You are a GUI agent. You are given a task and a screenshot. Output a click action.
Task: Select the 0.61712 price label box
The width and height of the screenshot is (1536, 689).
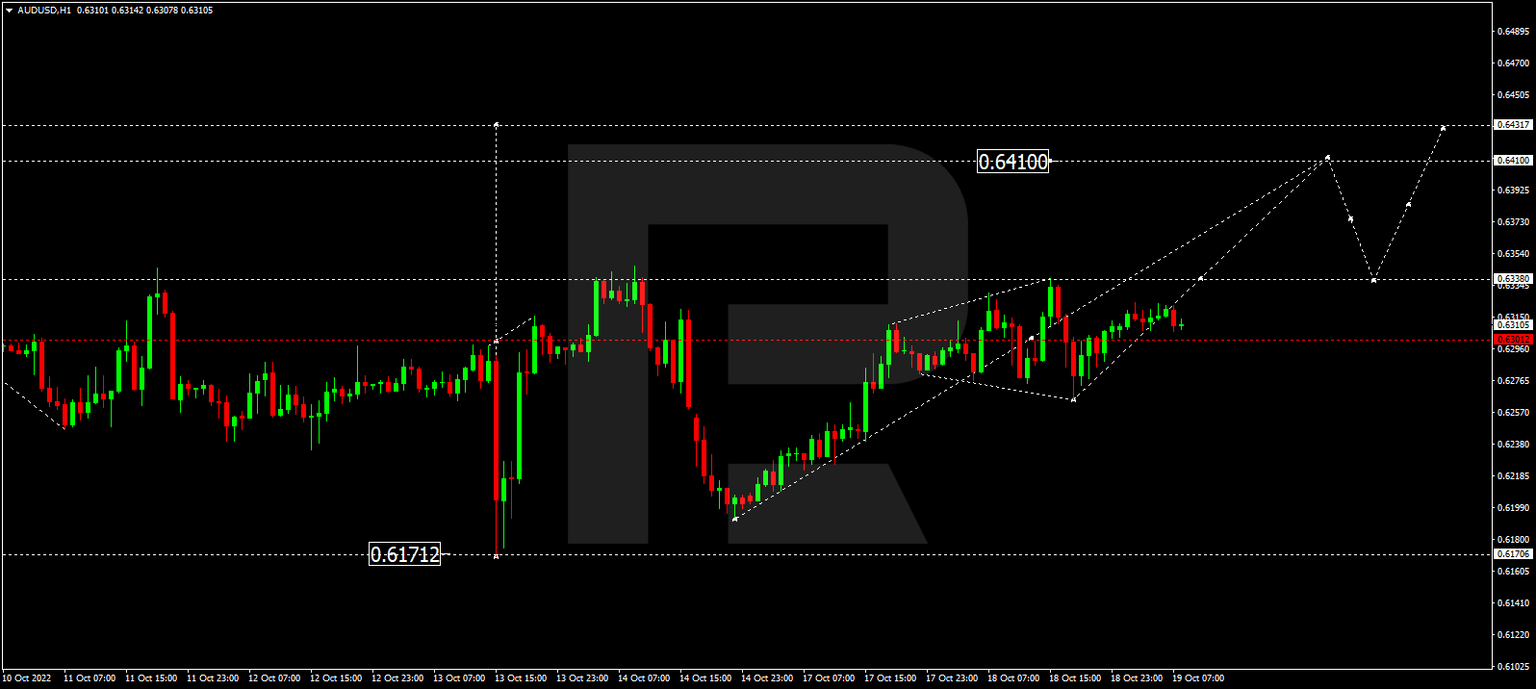pos(405,553)
